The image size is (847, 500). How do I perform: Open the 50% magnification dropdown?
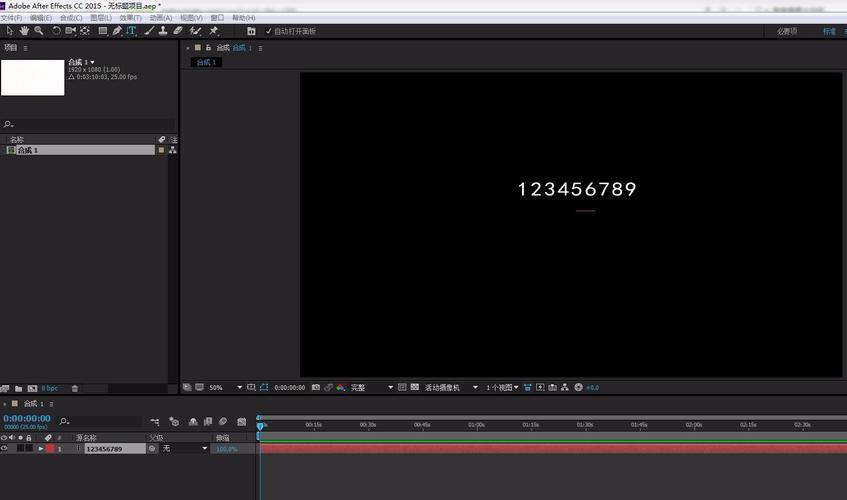pyautogui.click(x=225, y=387)
